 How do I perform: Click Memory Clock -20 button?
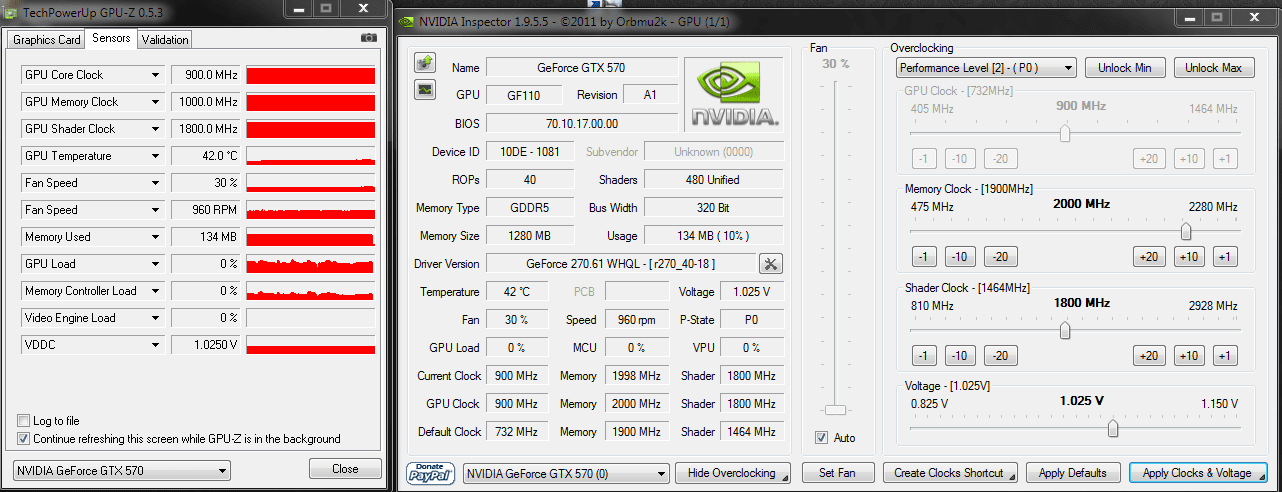(999, 257)
